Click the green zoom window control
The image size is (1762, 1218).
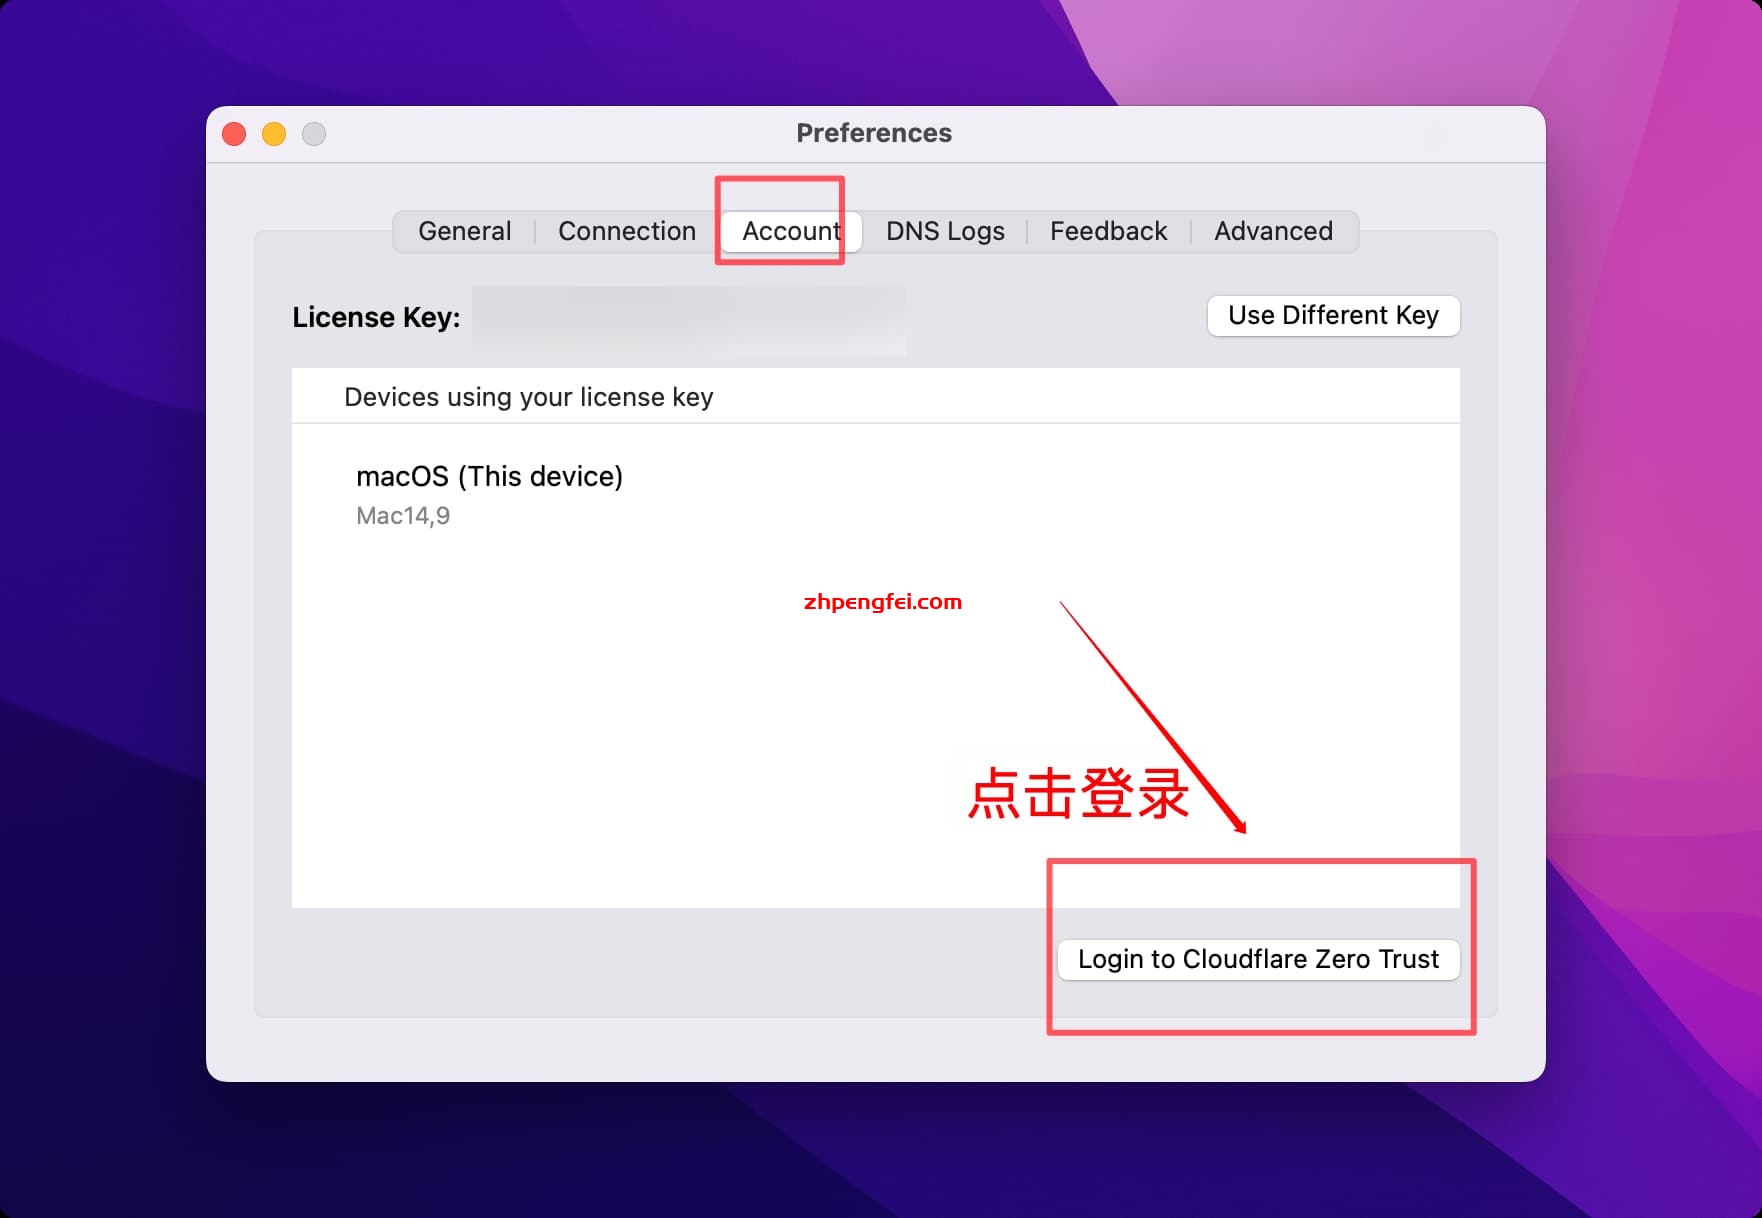pyautogui.click(x=313, y=133)
